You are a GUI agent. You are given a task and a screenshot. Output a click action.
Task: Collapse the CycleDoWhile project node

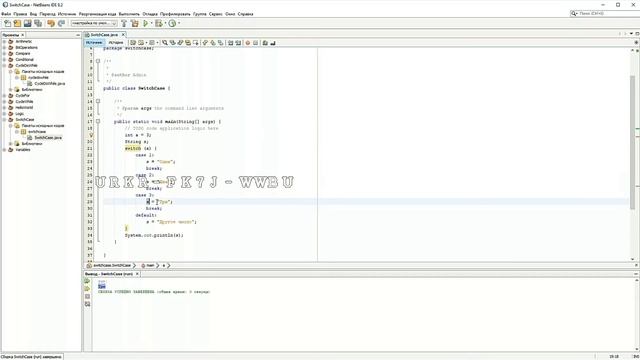coord(4,65)
